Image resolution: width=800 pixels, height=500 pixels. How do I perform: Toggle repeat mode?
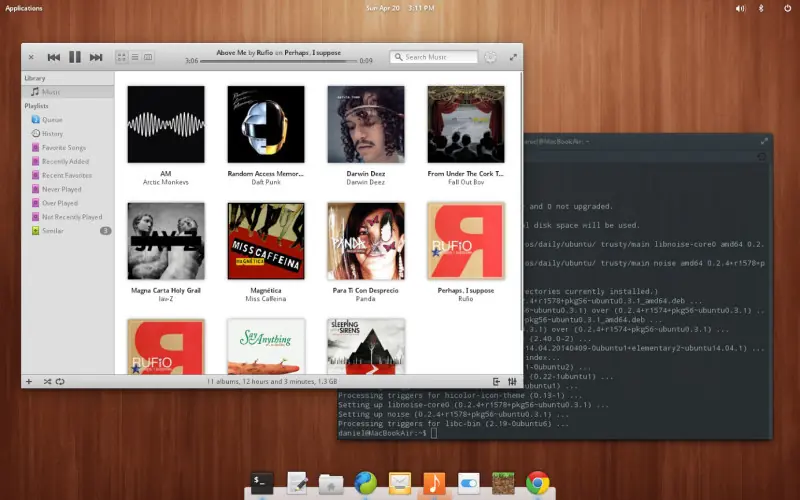[x=60, y=381]
